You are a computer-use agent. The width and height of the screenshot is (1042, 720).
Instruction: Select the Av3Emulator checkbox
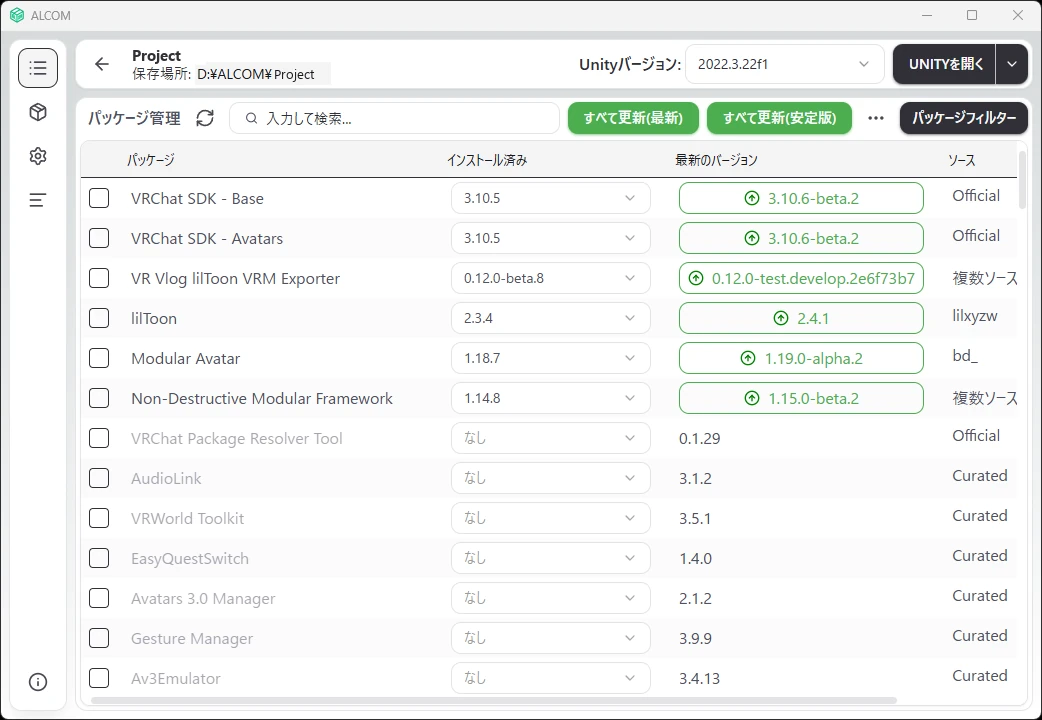click(99, 678)
